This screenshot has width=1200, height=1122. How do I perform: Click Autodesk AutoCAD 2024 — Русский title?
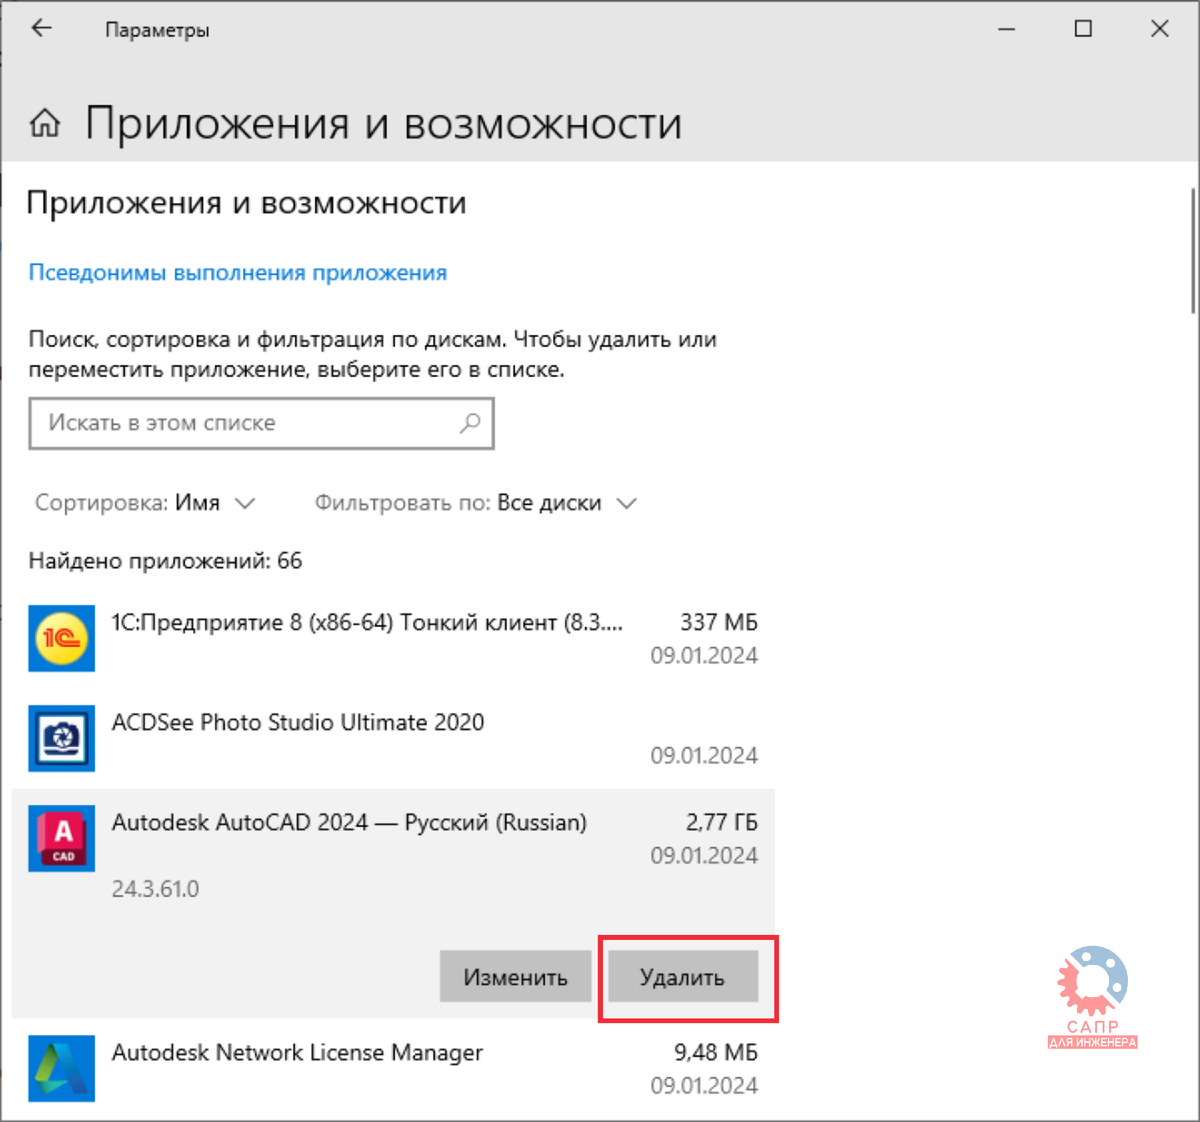tap(349, 823)
